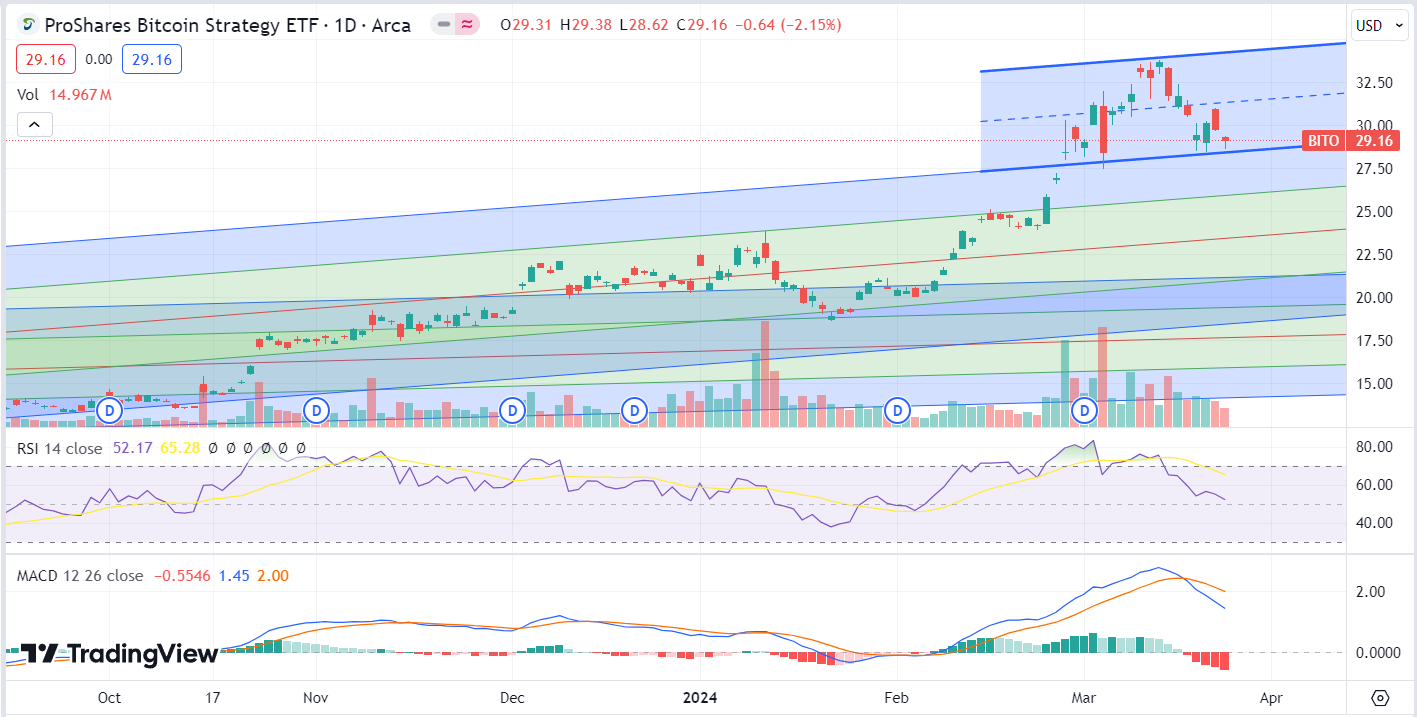
Task: Click the 0.00 spread value
Action: coord(99,59)
